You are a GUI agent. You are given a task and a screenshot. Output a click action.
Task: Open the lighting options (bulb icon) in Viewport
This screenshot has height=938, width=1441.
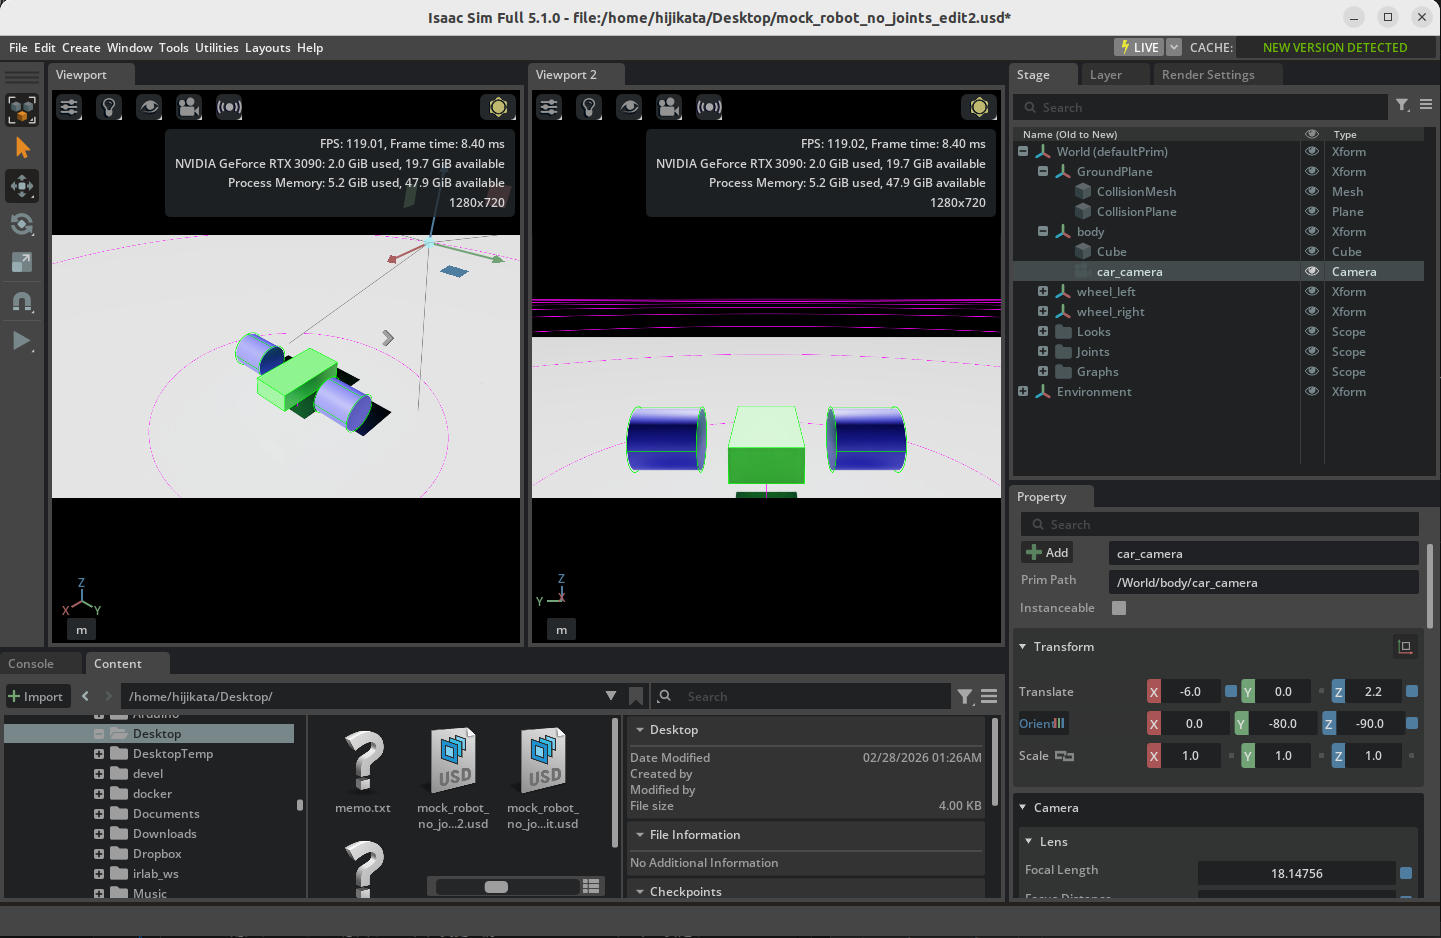[x=109, y=107]
